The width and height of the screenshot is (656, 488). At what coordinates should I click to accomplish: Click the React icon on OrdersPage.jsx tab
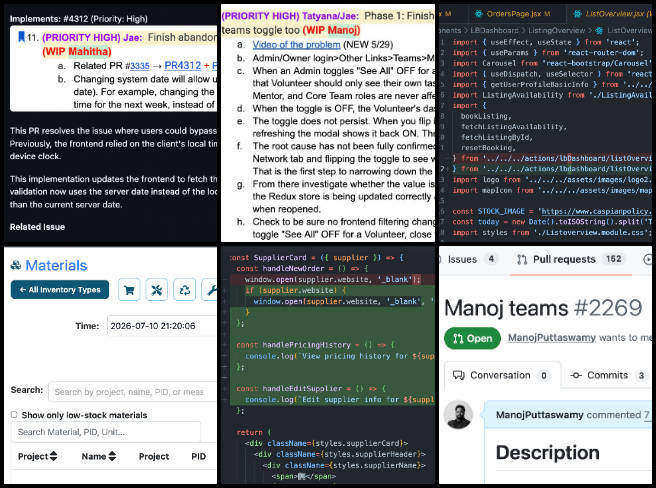click(x=479, y=14)
